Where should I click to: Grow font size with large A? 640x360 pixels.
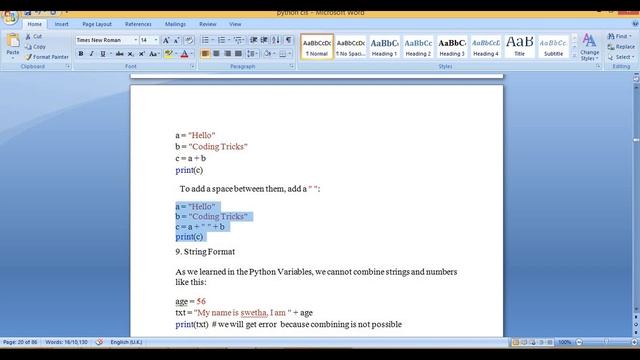(166, 40)
